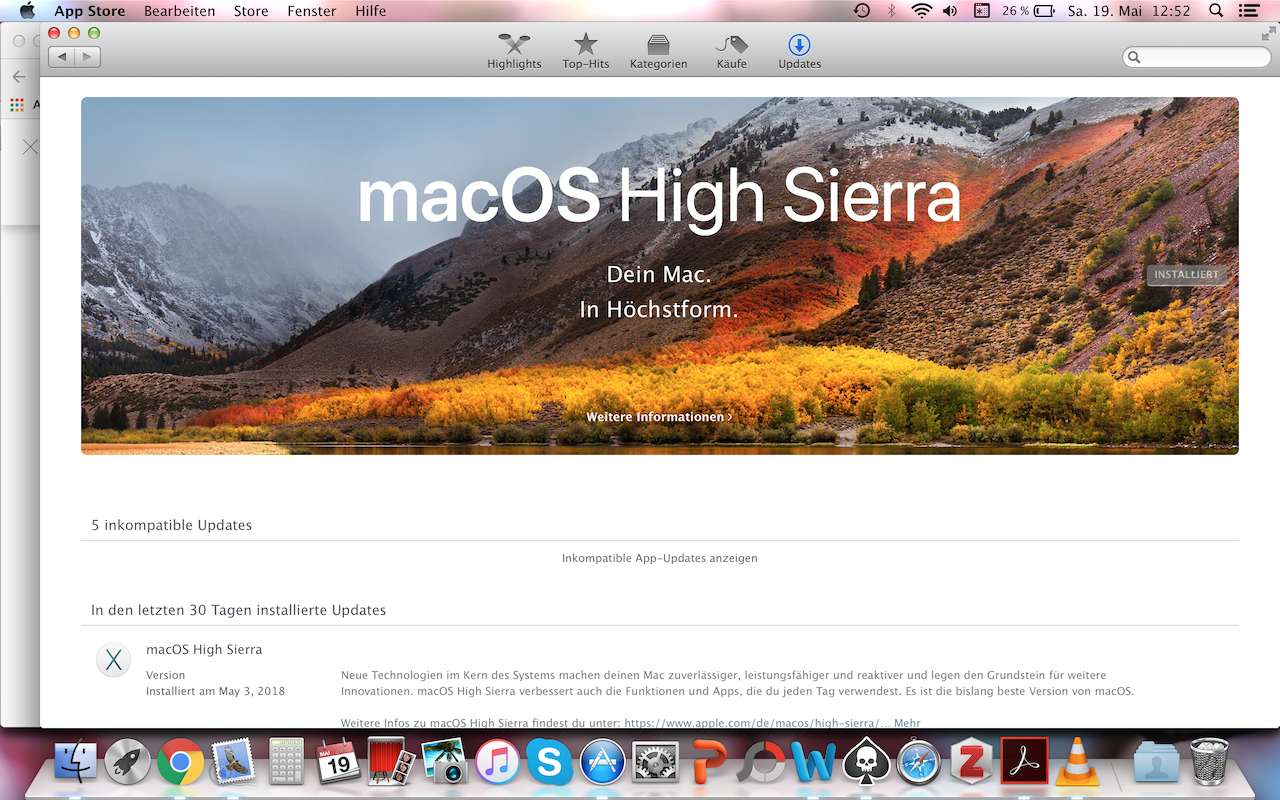
Task: Open the Hilfe menu
Action: tap(370, 11)
